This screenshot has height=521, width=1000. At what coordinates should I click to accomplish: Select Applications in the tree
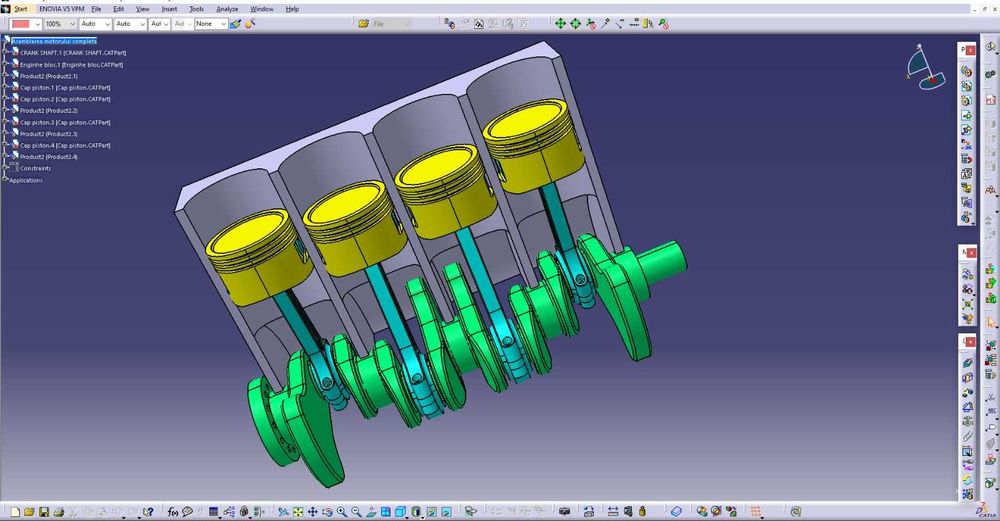(x=26, y=180)
